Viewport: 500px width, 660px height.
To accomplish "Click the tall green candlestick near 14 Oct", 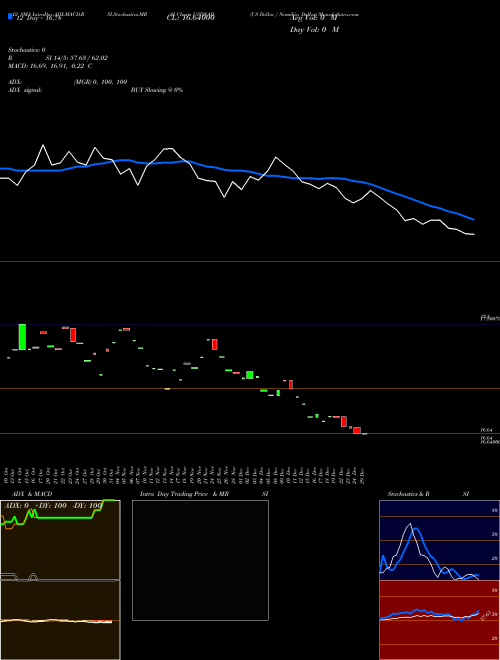I will [22, 337].
